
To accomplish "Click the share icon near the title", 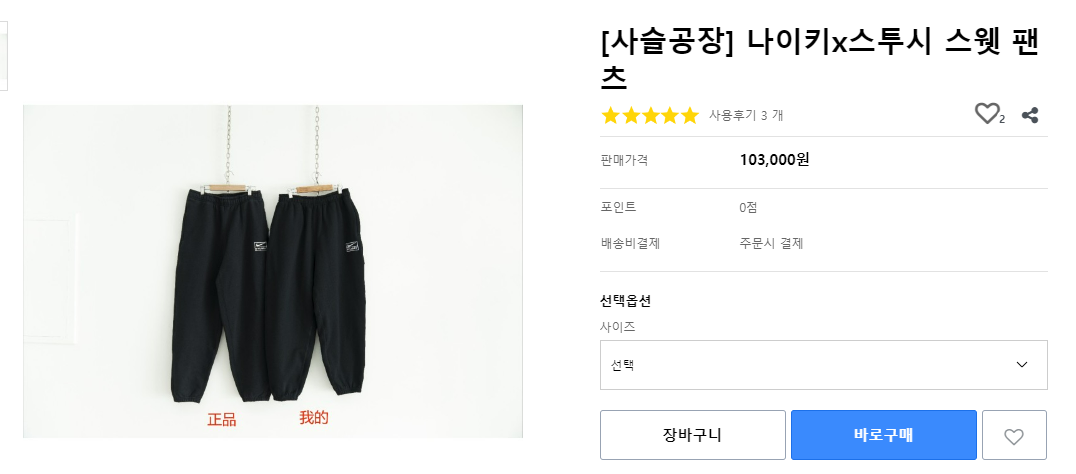I will pos(1030,115).
